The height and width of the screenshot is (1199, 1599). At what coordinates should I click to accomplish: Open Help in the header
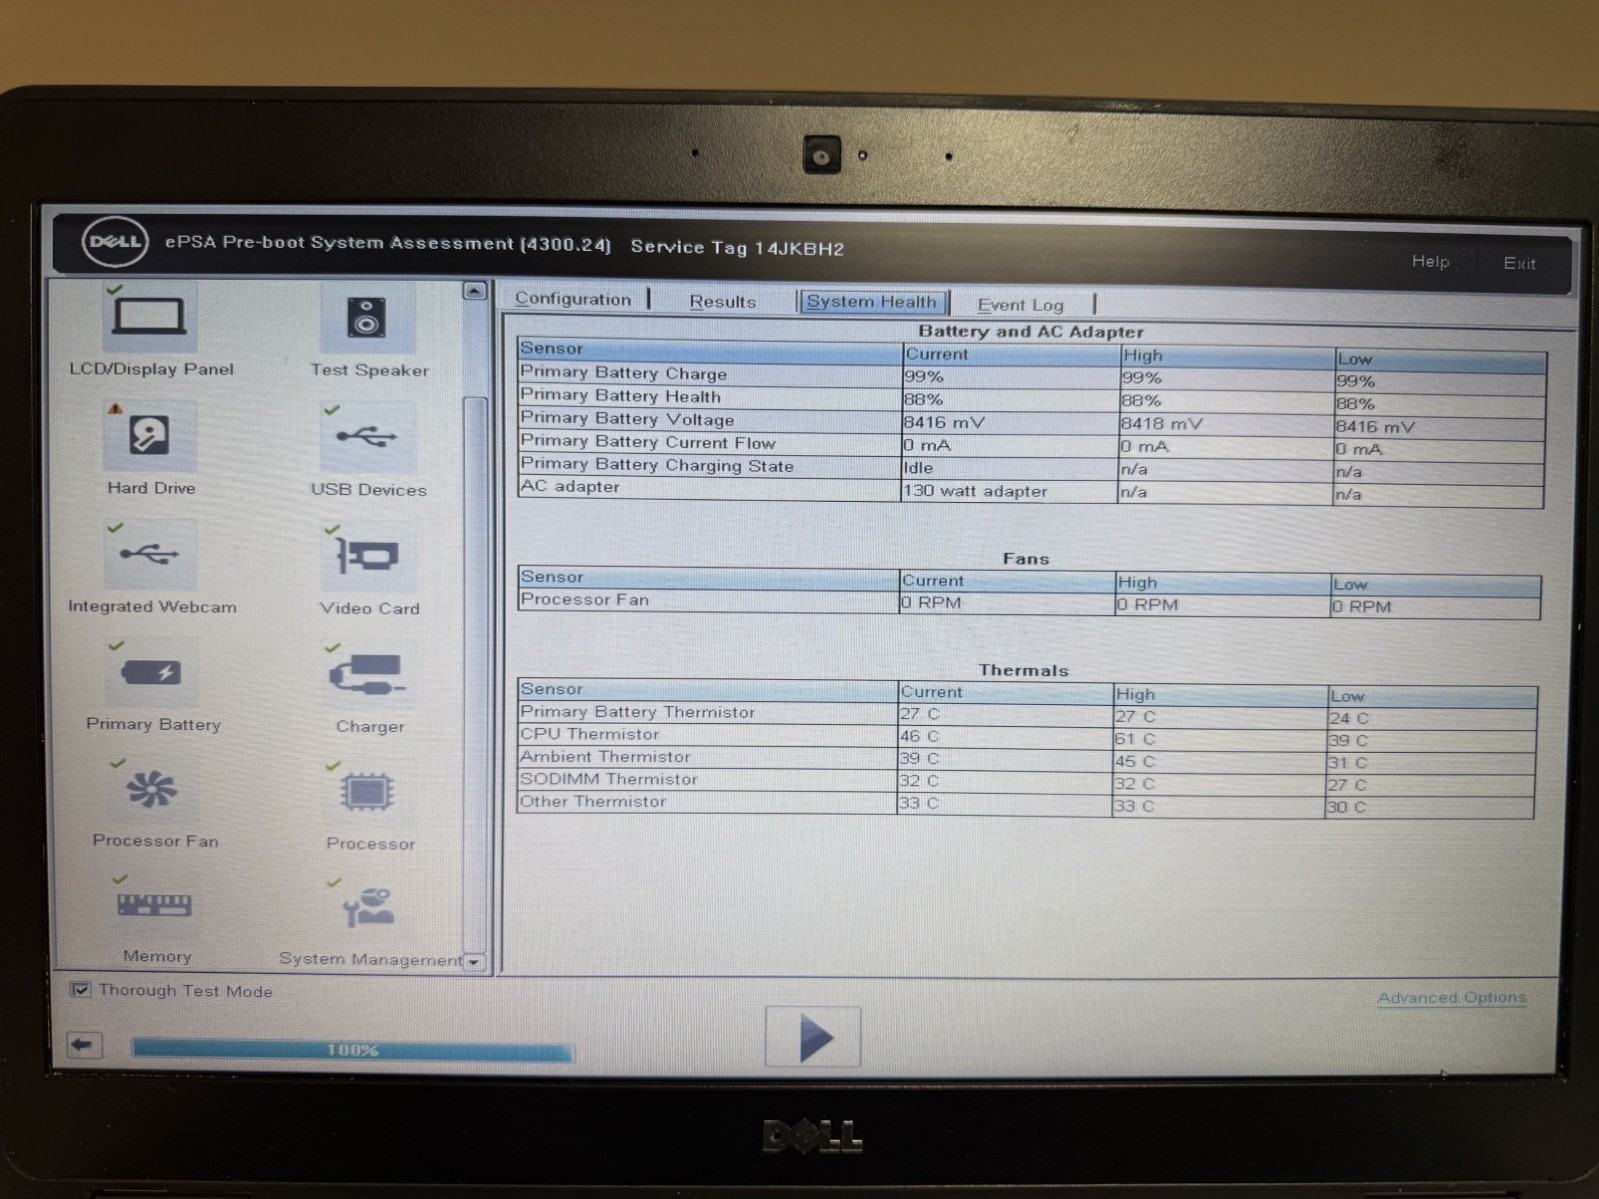coord(1430,261)
